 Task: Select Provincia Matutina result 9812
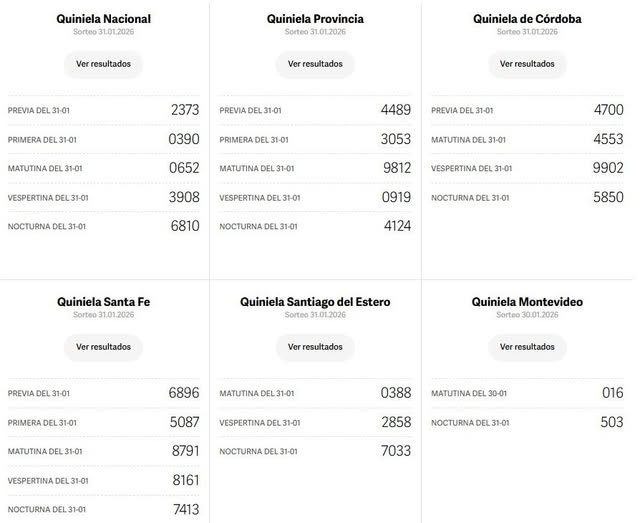pos(396,168)
